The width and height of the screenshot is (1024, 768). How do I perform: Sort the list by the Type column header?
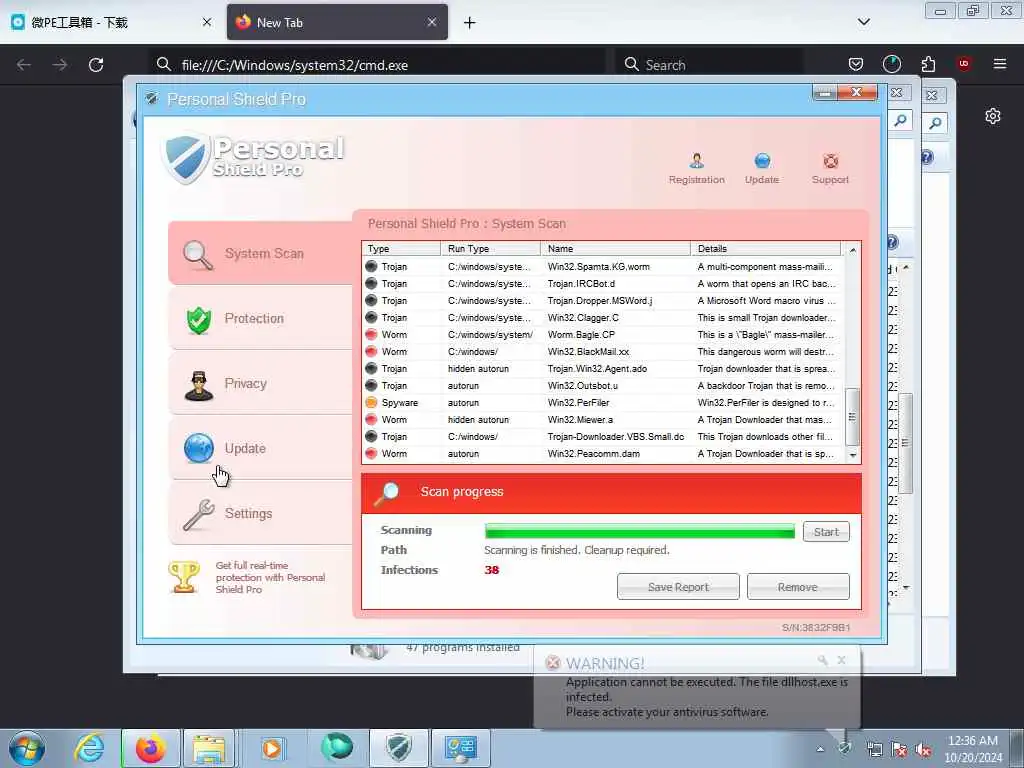(401, 249)
